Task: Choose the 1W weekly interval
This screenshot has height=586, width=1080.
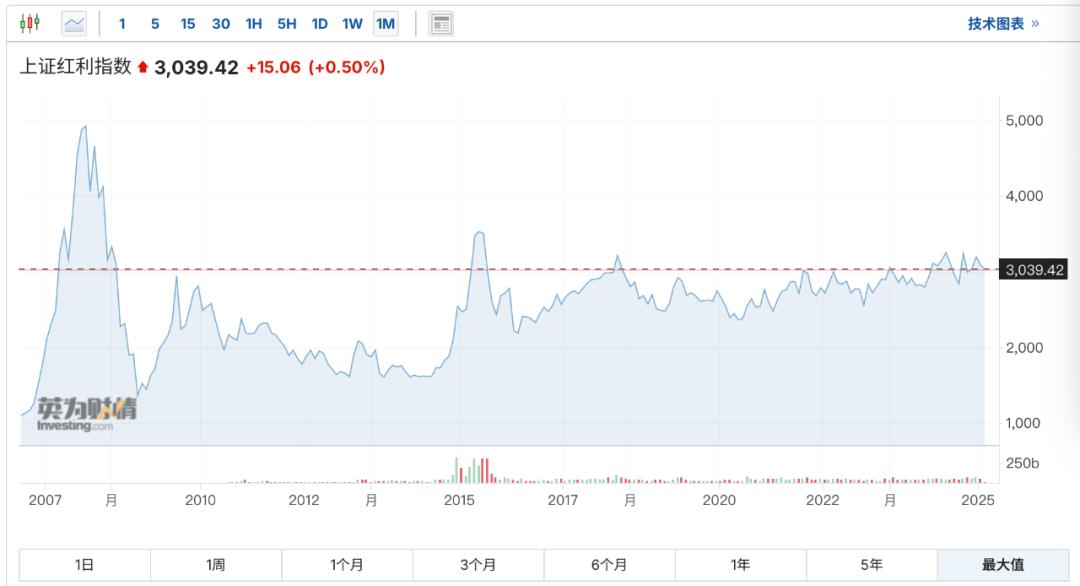Action: [x=352, y=23]
